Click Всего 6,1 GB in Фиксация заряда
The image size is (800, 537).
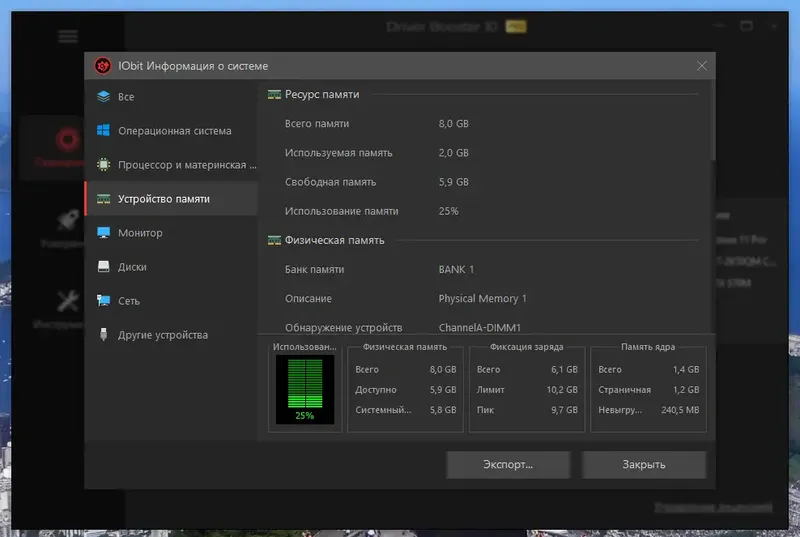point(527,369)
